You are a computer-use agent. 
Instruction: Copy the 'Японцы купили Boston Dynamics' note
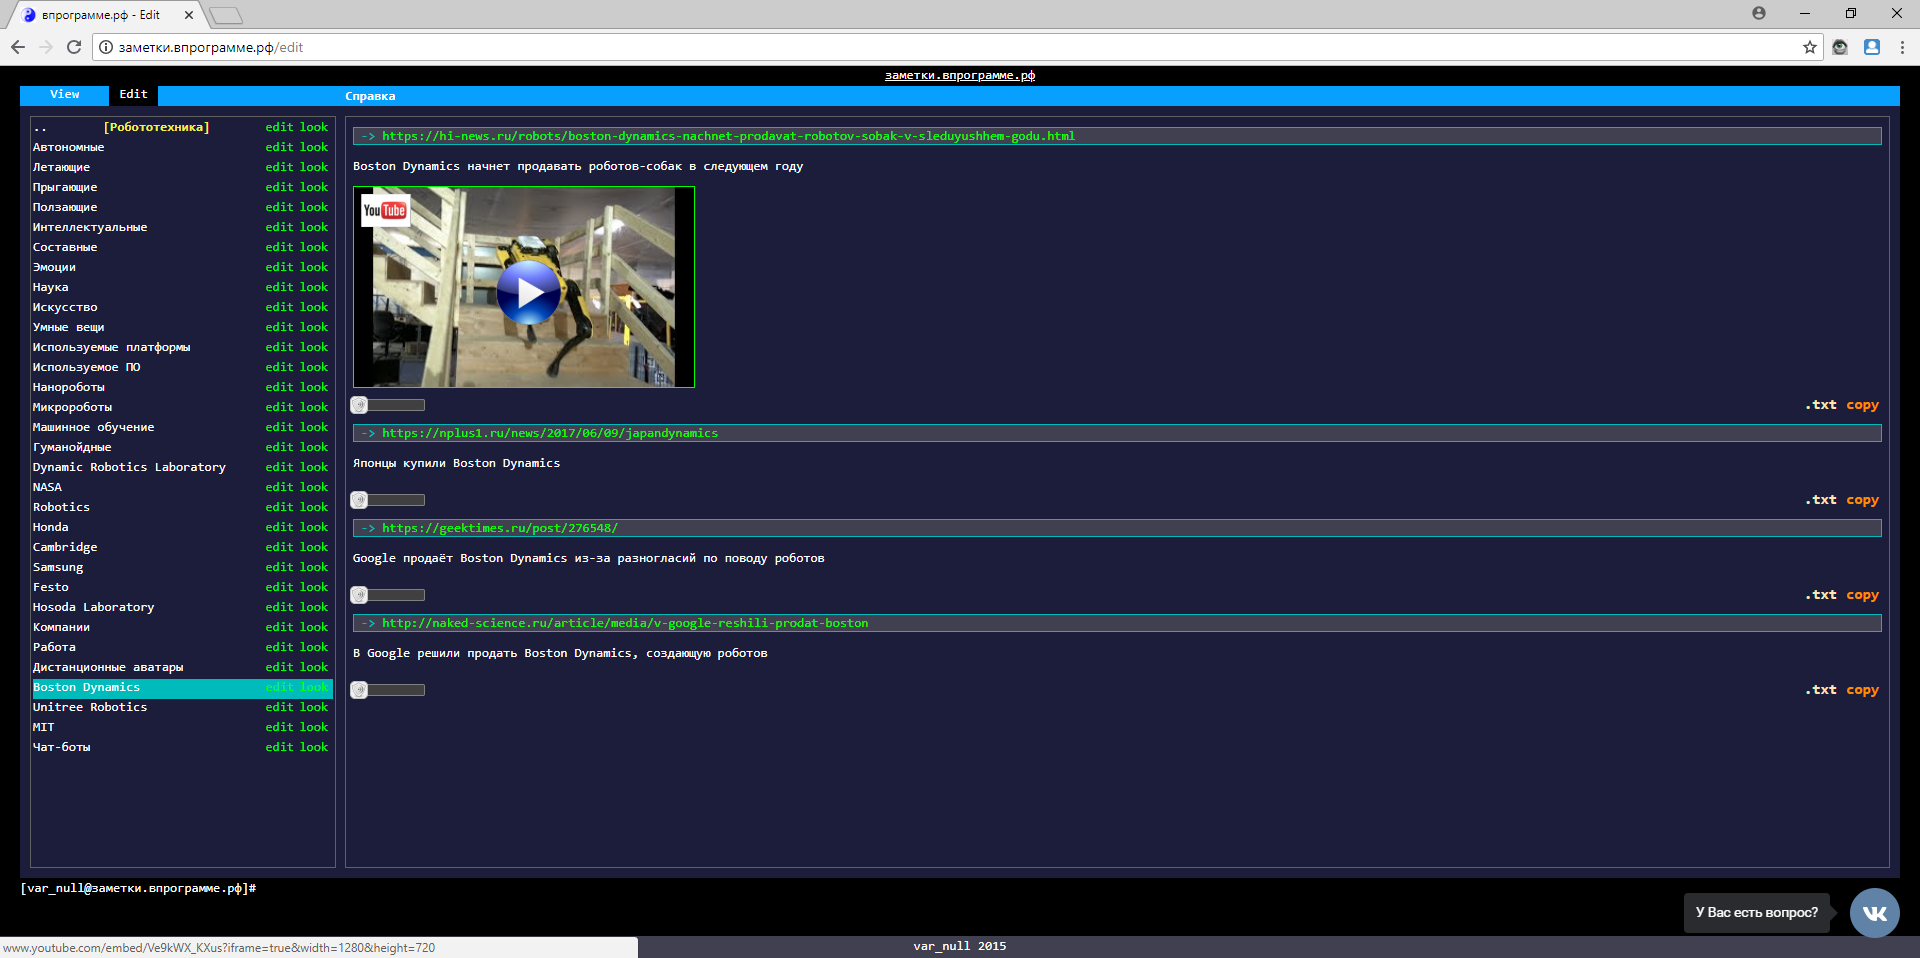(1862, 500)
